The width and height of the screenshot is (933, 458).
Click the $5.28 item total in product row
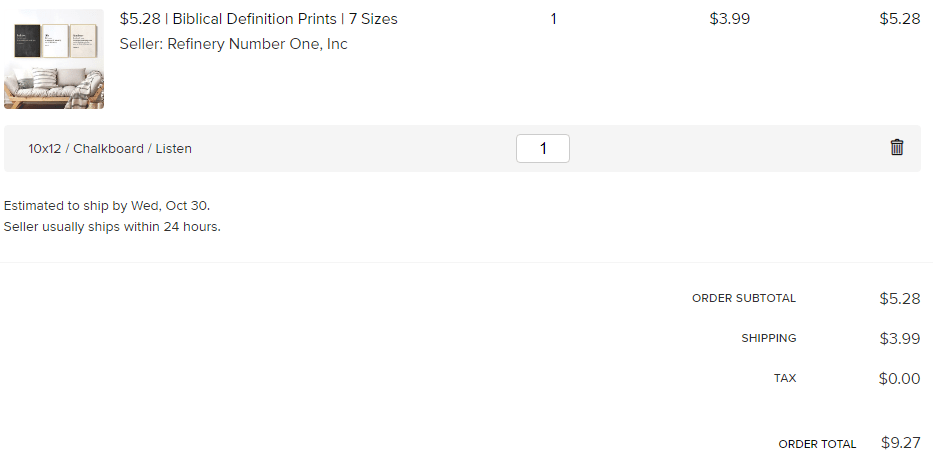tap(900, 19)
